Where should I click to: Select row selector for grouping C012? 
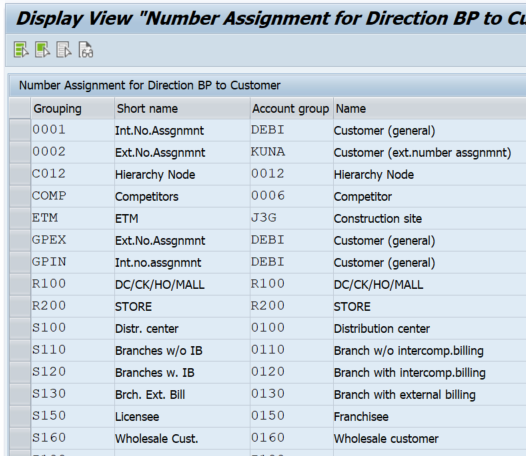point(20,174)
